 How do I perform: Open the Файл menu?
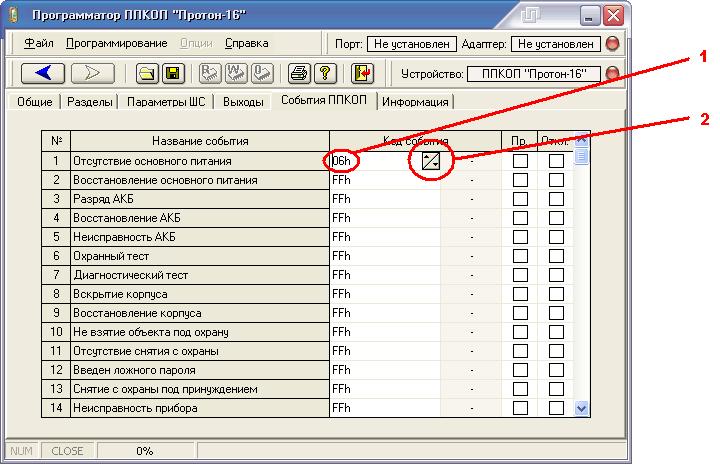click(x=39, y=43)
